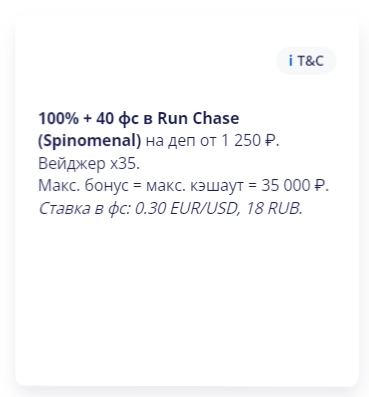This screenshot has width=369, height=397.
Task: Click the "1 250" minimum deposit amount
Action: 240,141
